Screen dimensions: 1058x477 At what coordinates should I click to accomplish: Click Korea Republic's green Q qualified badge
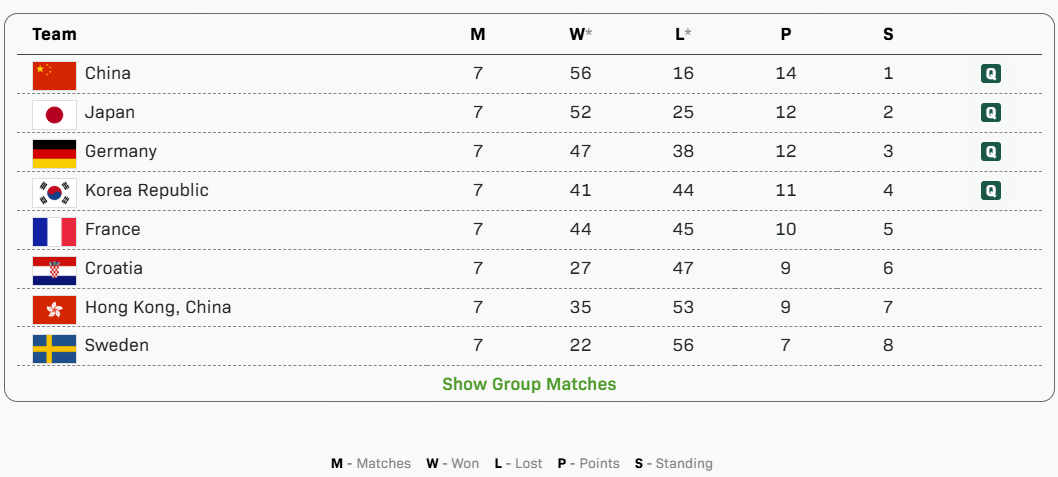point(990,191)
